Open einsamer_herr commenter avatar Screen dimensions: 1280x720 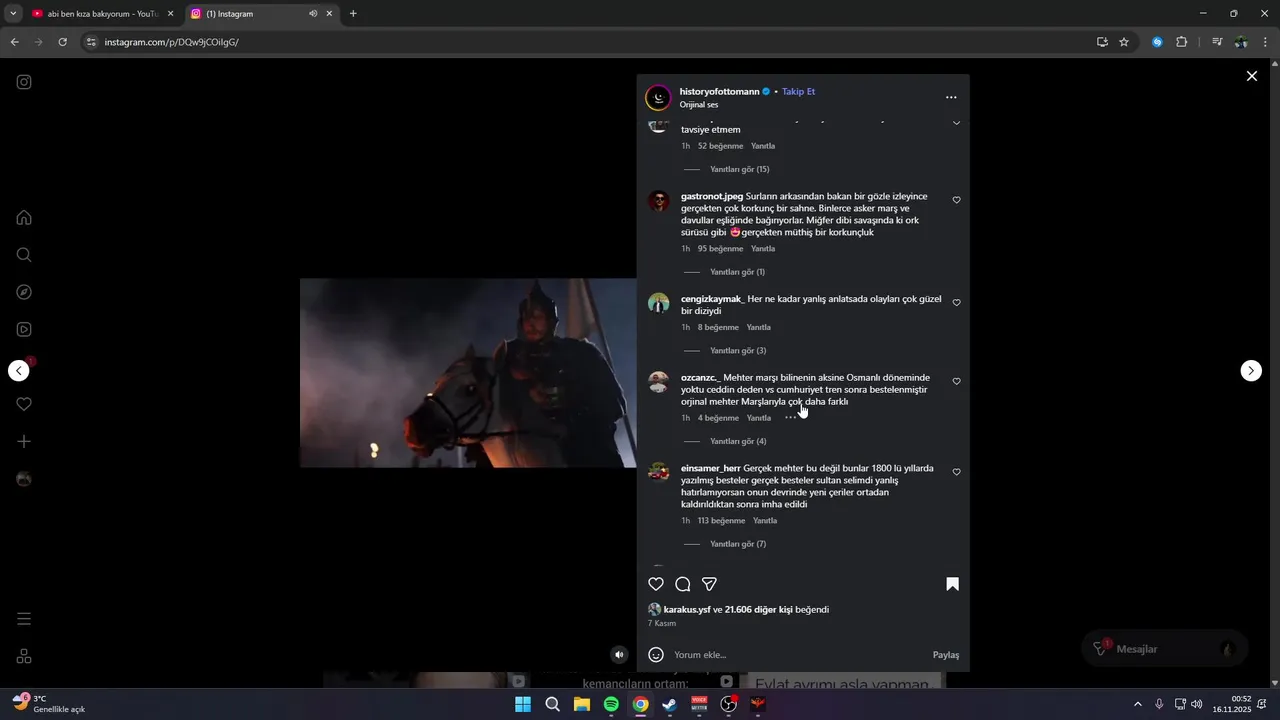[x=659, y=472]
